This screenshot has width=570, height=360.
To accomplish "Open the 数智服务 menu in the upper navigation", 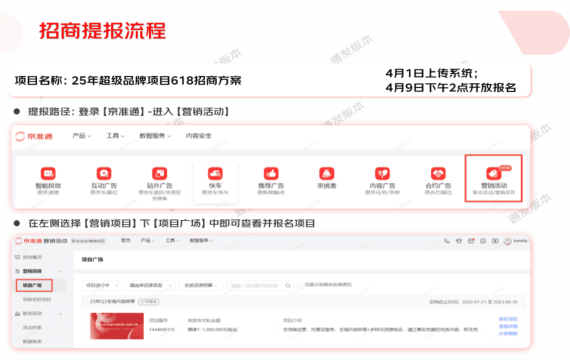I will point(155,136).
